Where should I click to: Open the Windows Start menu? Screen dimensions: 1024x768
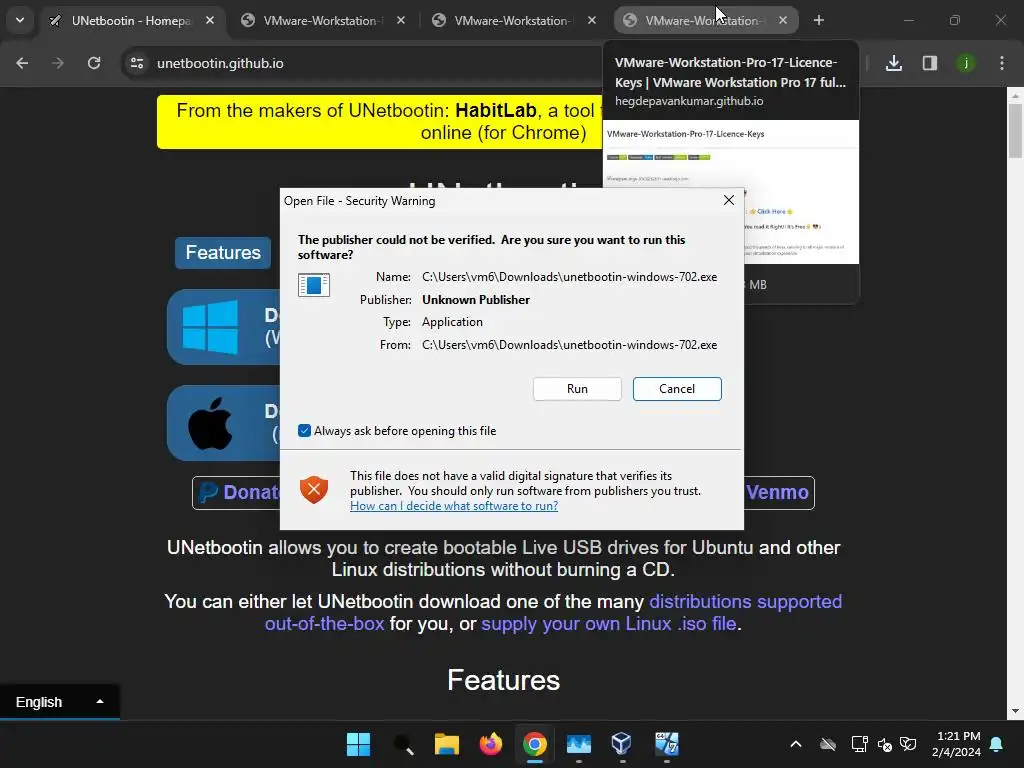pos(358,744)
